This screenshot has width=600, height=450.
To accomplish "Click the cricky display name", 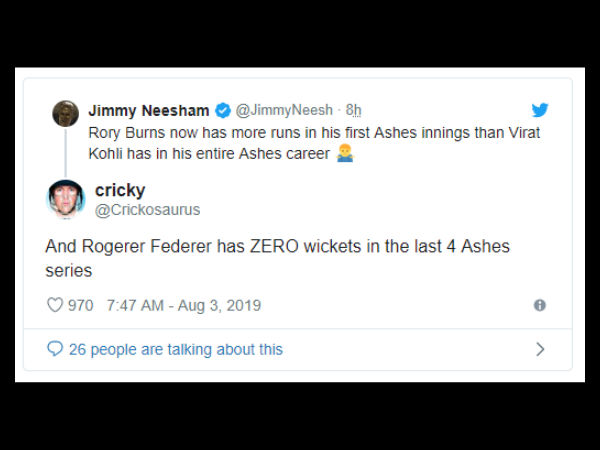I will point(120,189).
